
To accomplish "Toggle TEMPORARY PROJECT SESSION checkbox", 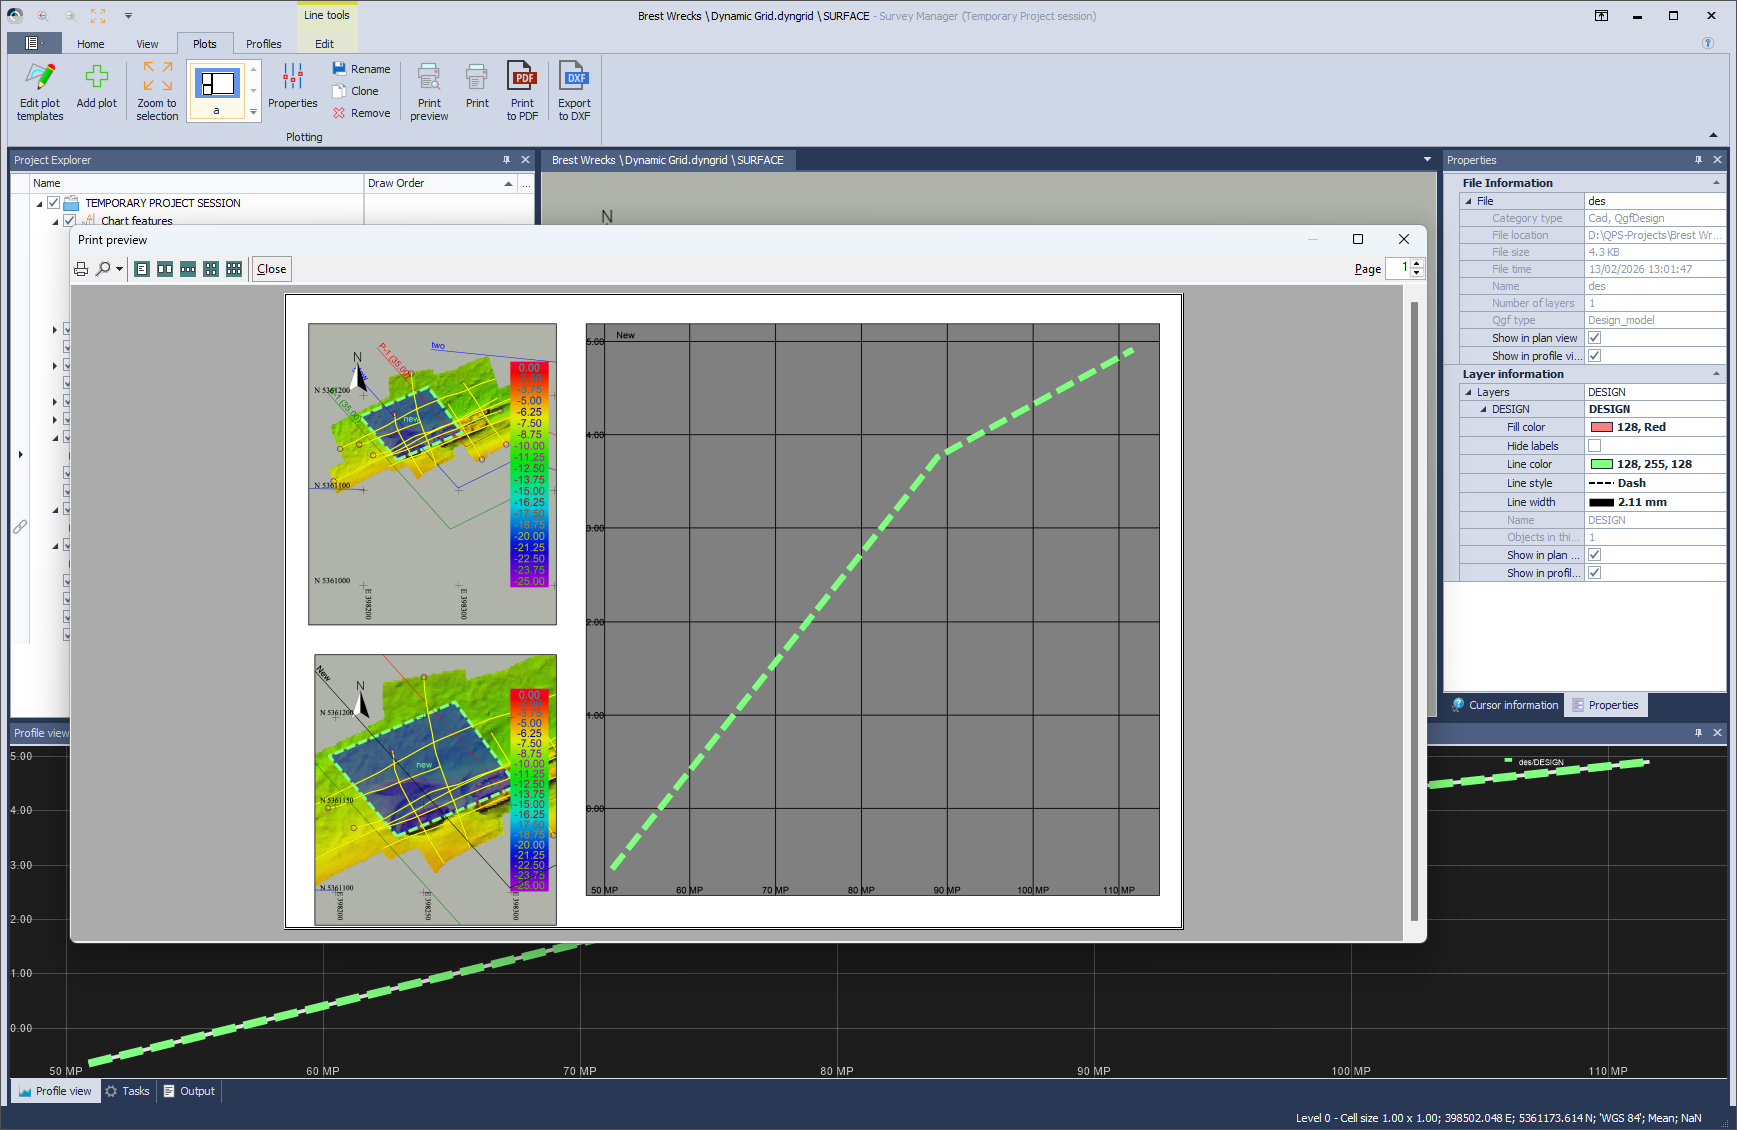I will coord(54,203).
